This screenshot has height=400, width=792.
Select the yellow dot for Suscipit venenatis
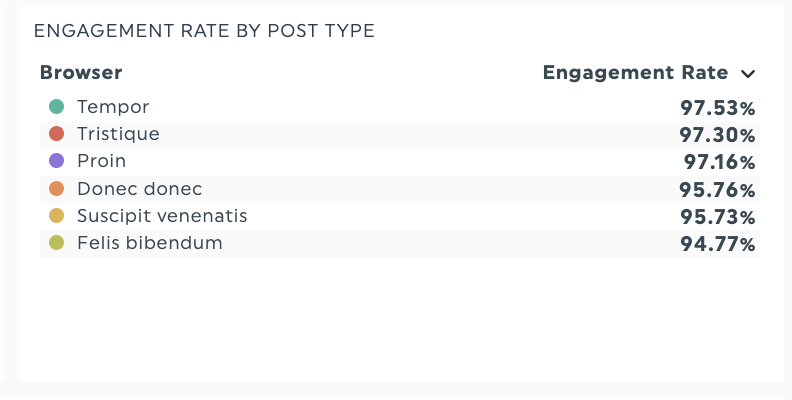click(56, 216)
